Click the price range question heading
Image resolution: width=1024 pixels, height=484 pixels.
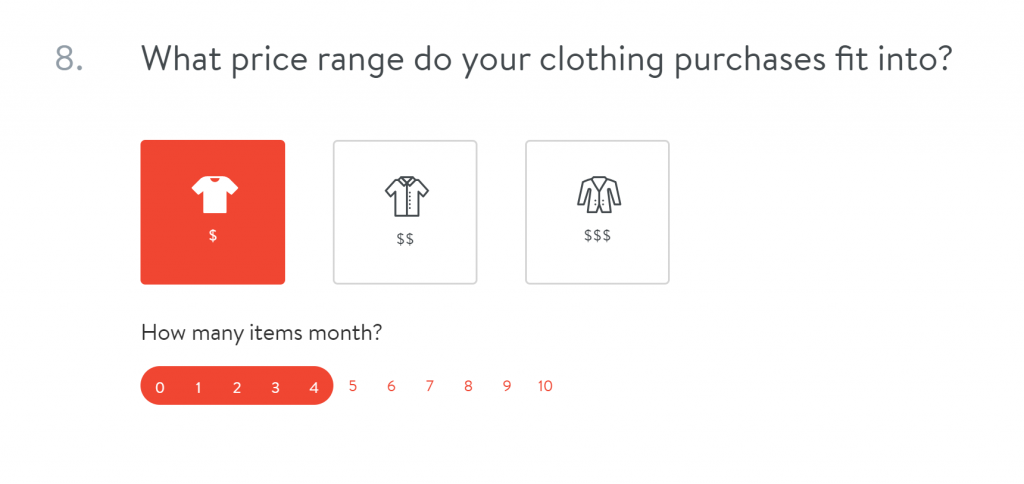click(x=547, y=60)
